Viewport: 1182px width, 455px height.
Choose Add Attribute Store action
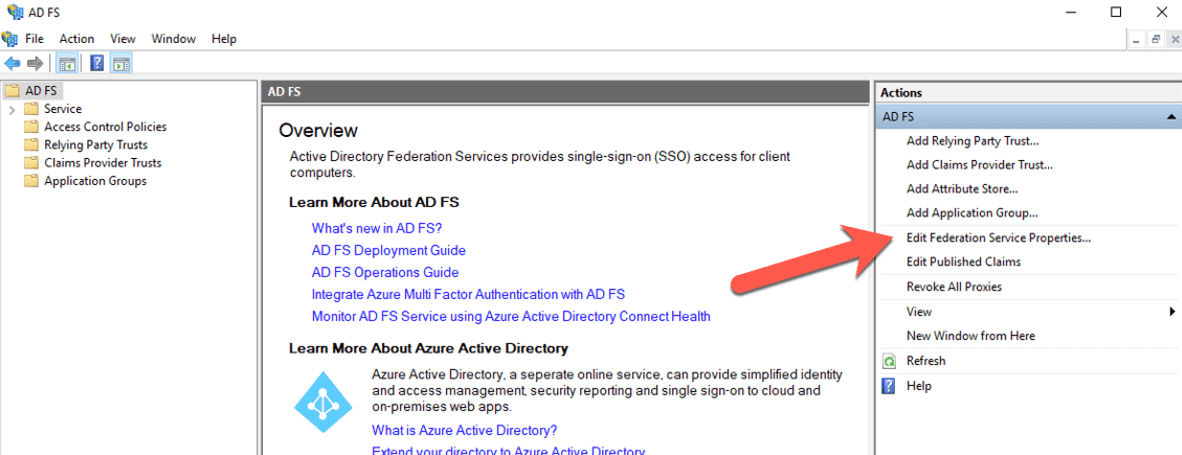pos(962,189)
